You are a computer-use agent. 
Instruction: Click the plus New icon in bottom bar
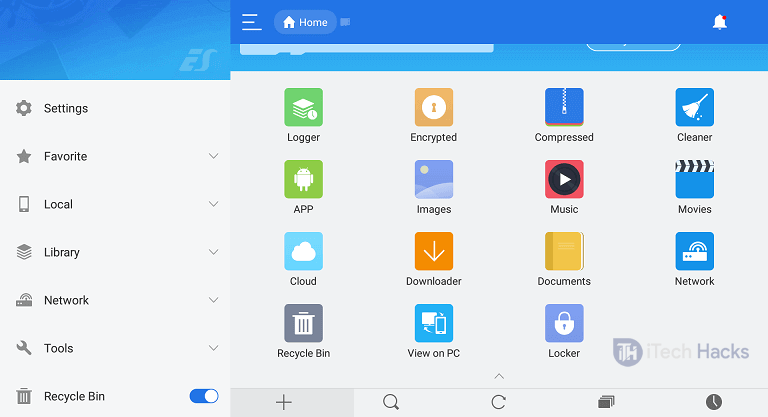[284, 402]
